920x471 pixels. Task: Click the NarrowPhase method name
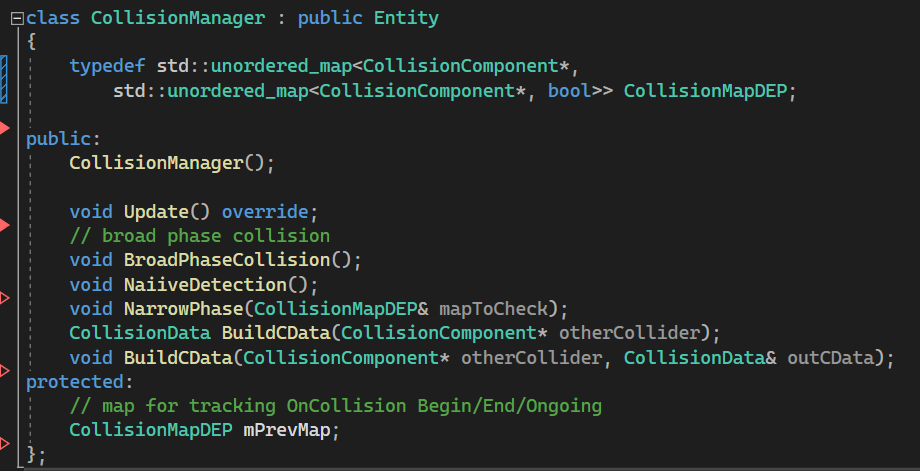pyautogui.click(x=183, y=309)
